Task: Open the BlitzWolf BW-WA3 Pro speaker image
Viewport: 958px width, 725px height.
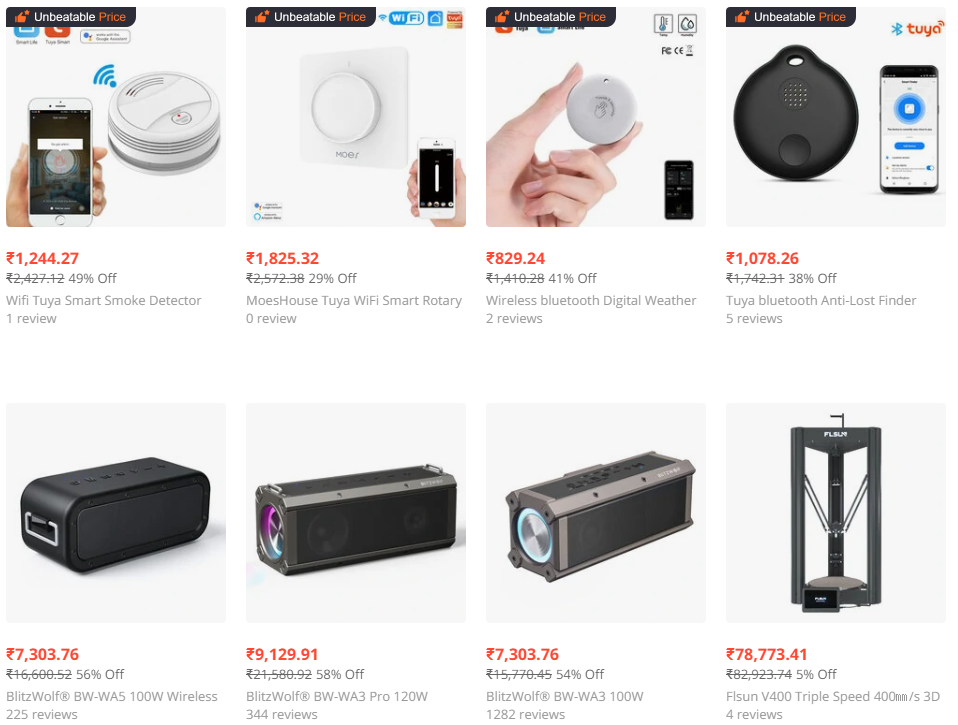Action: (356, 513)
